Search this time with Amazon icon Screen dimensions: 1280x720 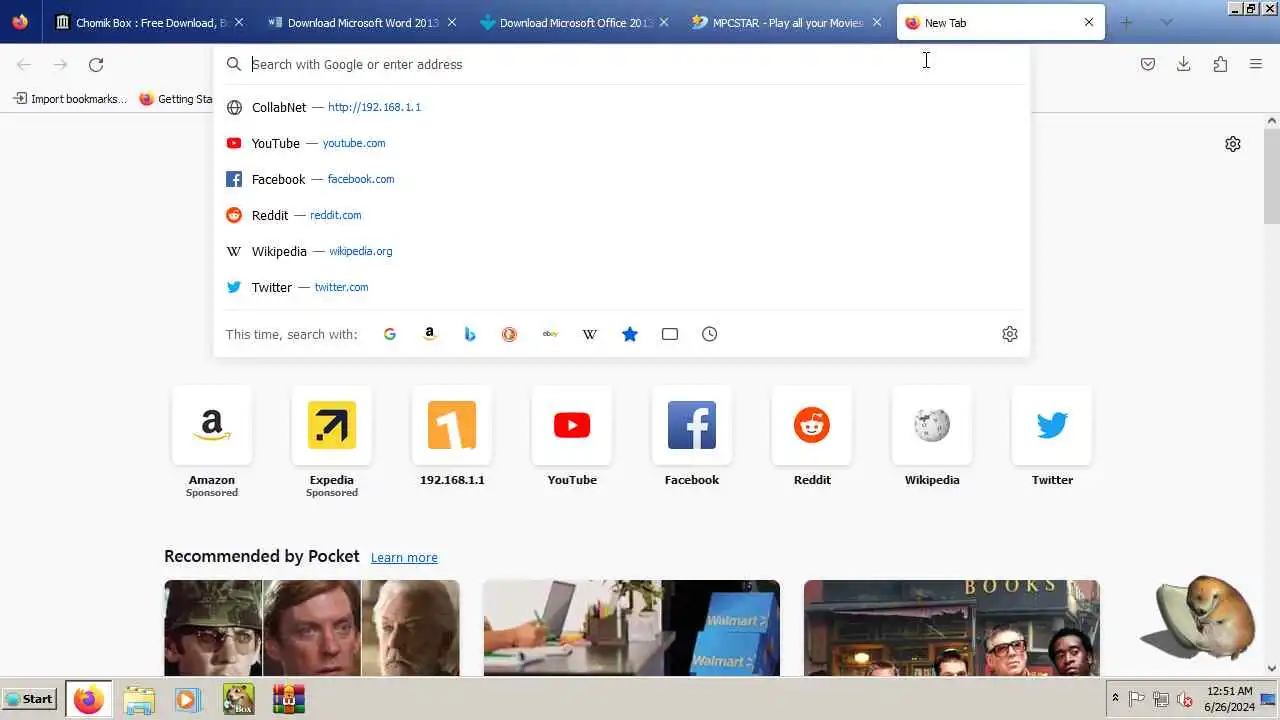pos(430,334)
